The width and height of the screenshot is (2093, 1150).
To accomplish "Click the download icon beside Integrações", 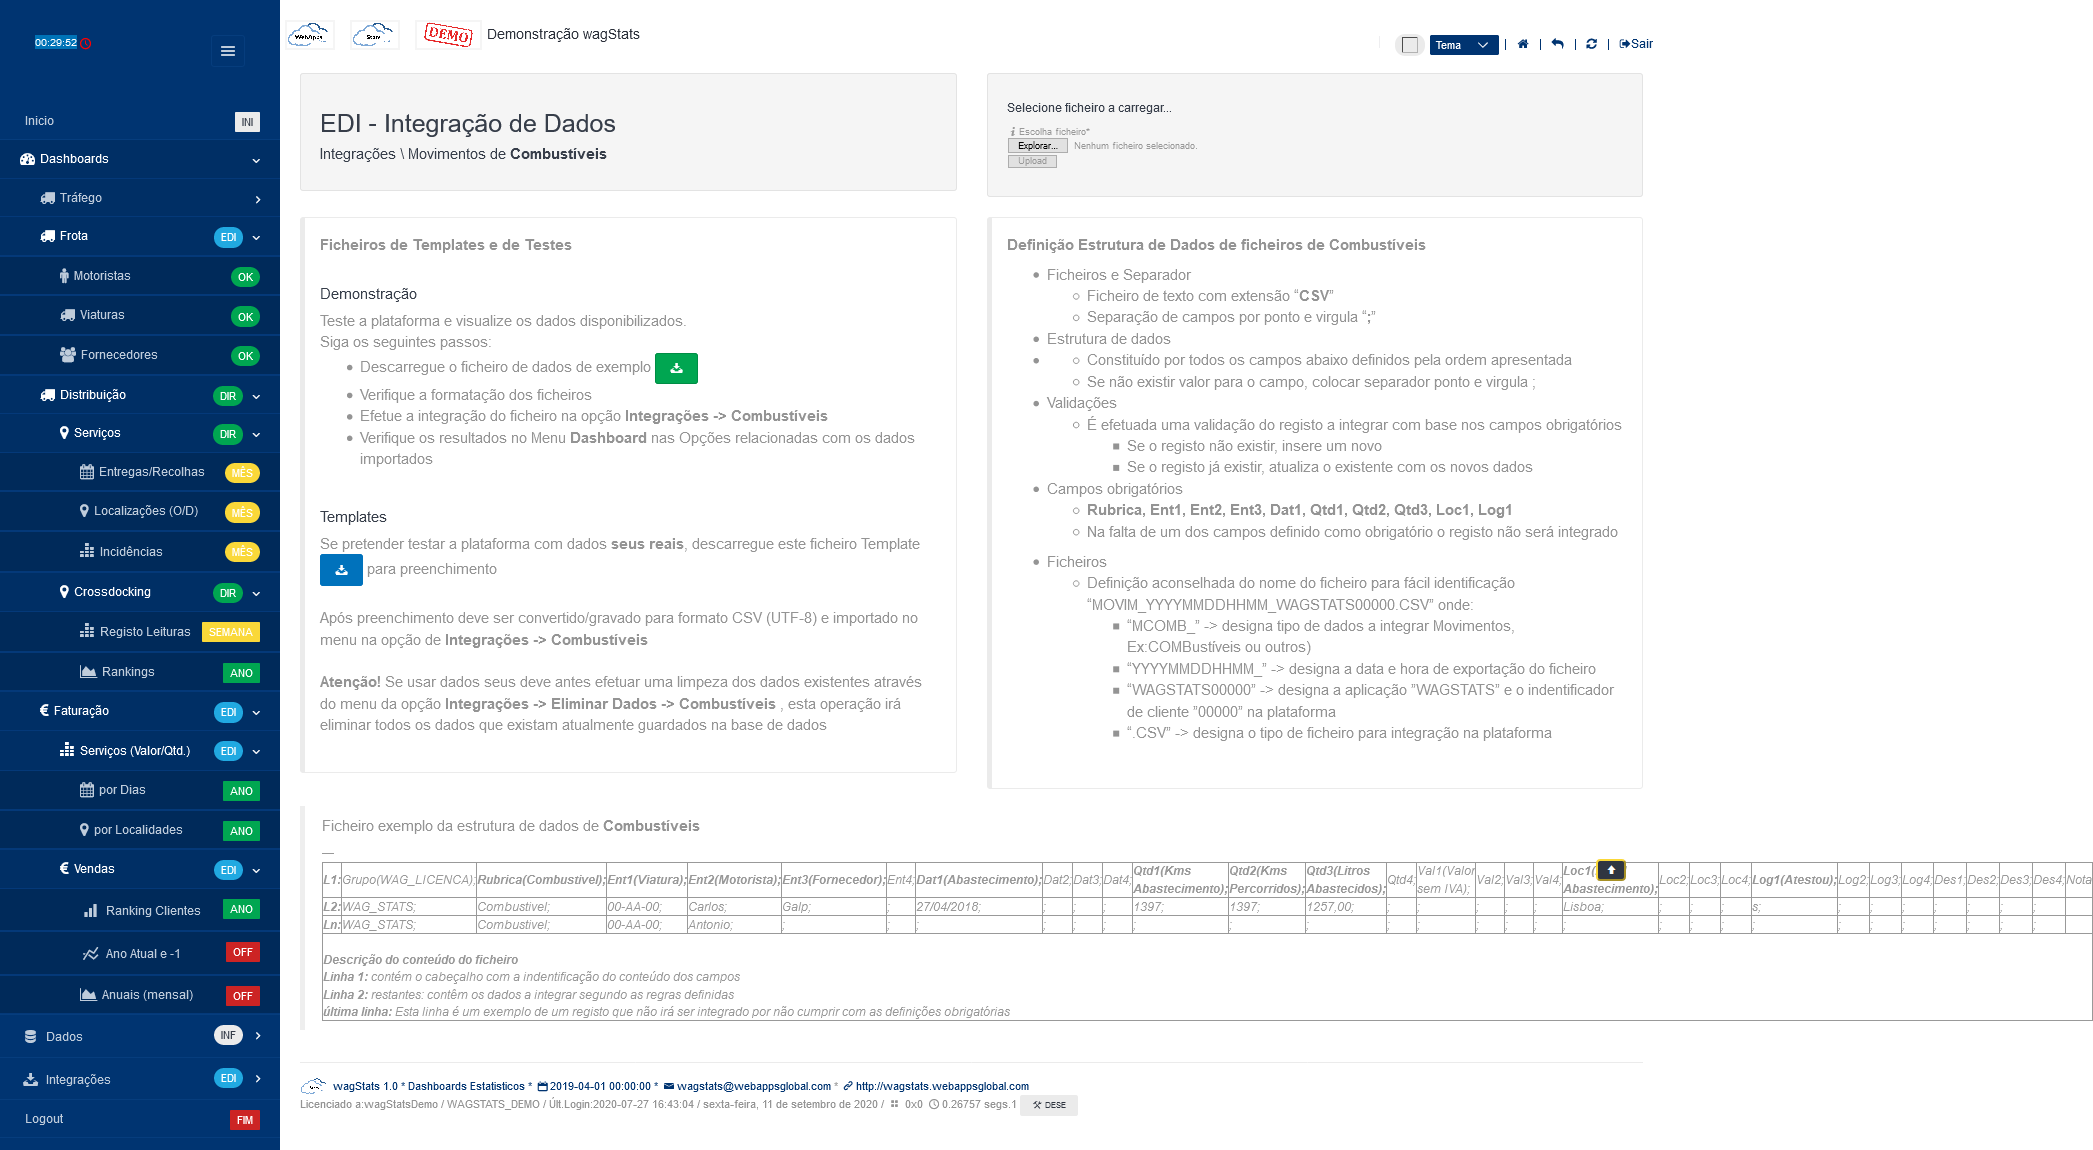I will pos(31,1080).
